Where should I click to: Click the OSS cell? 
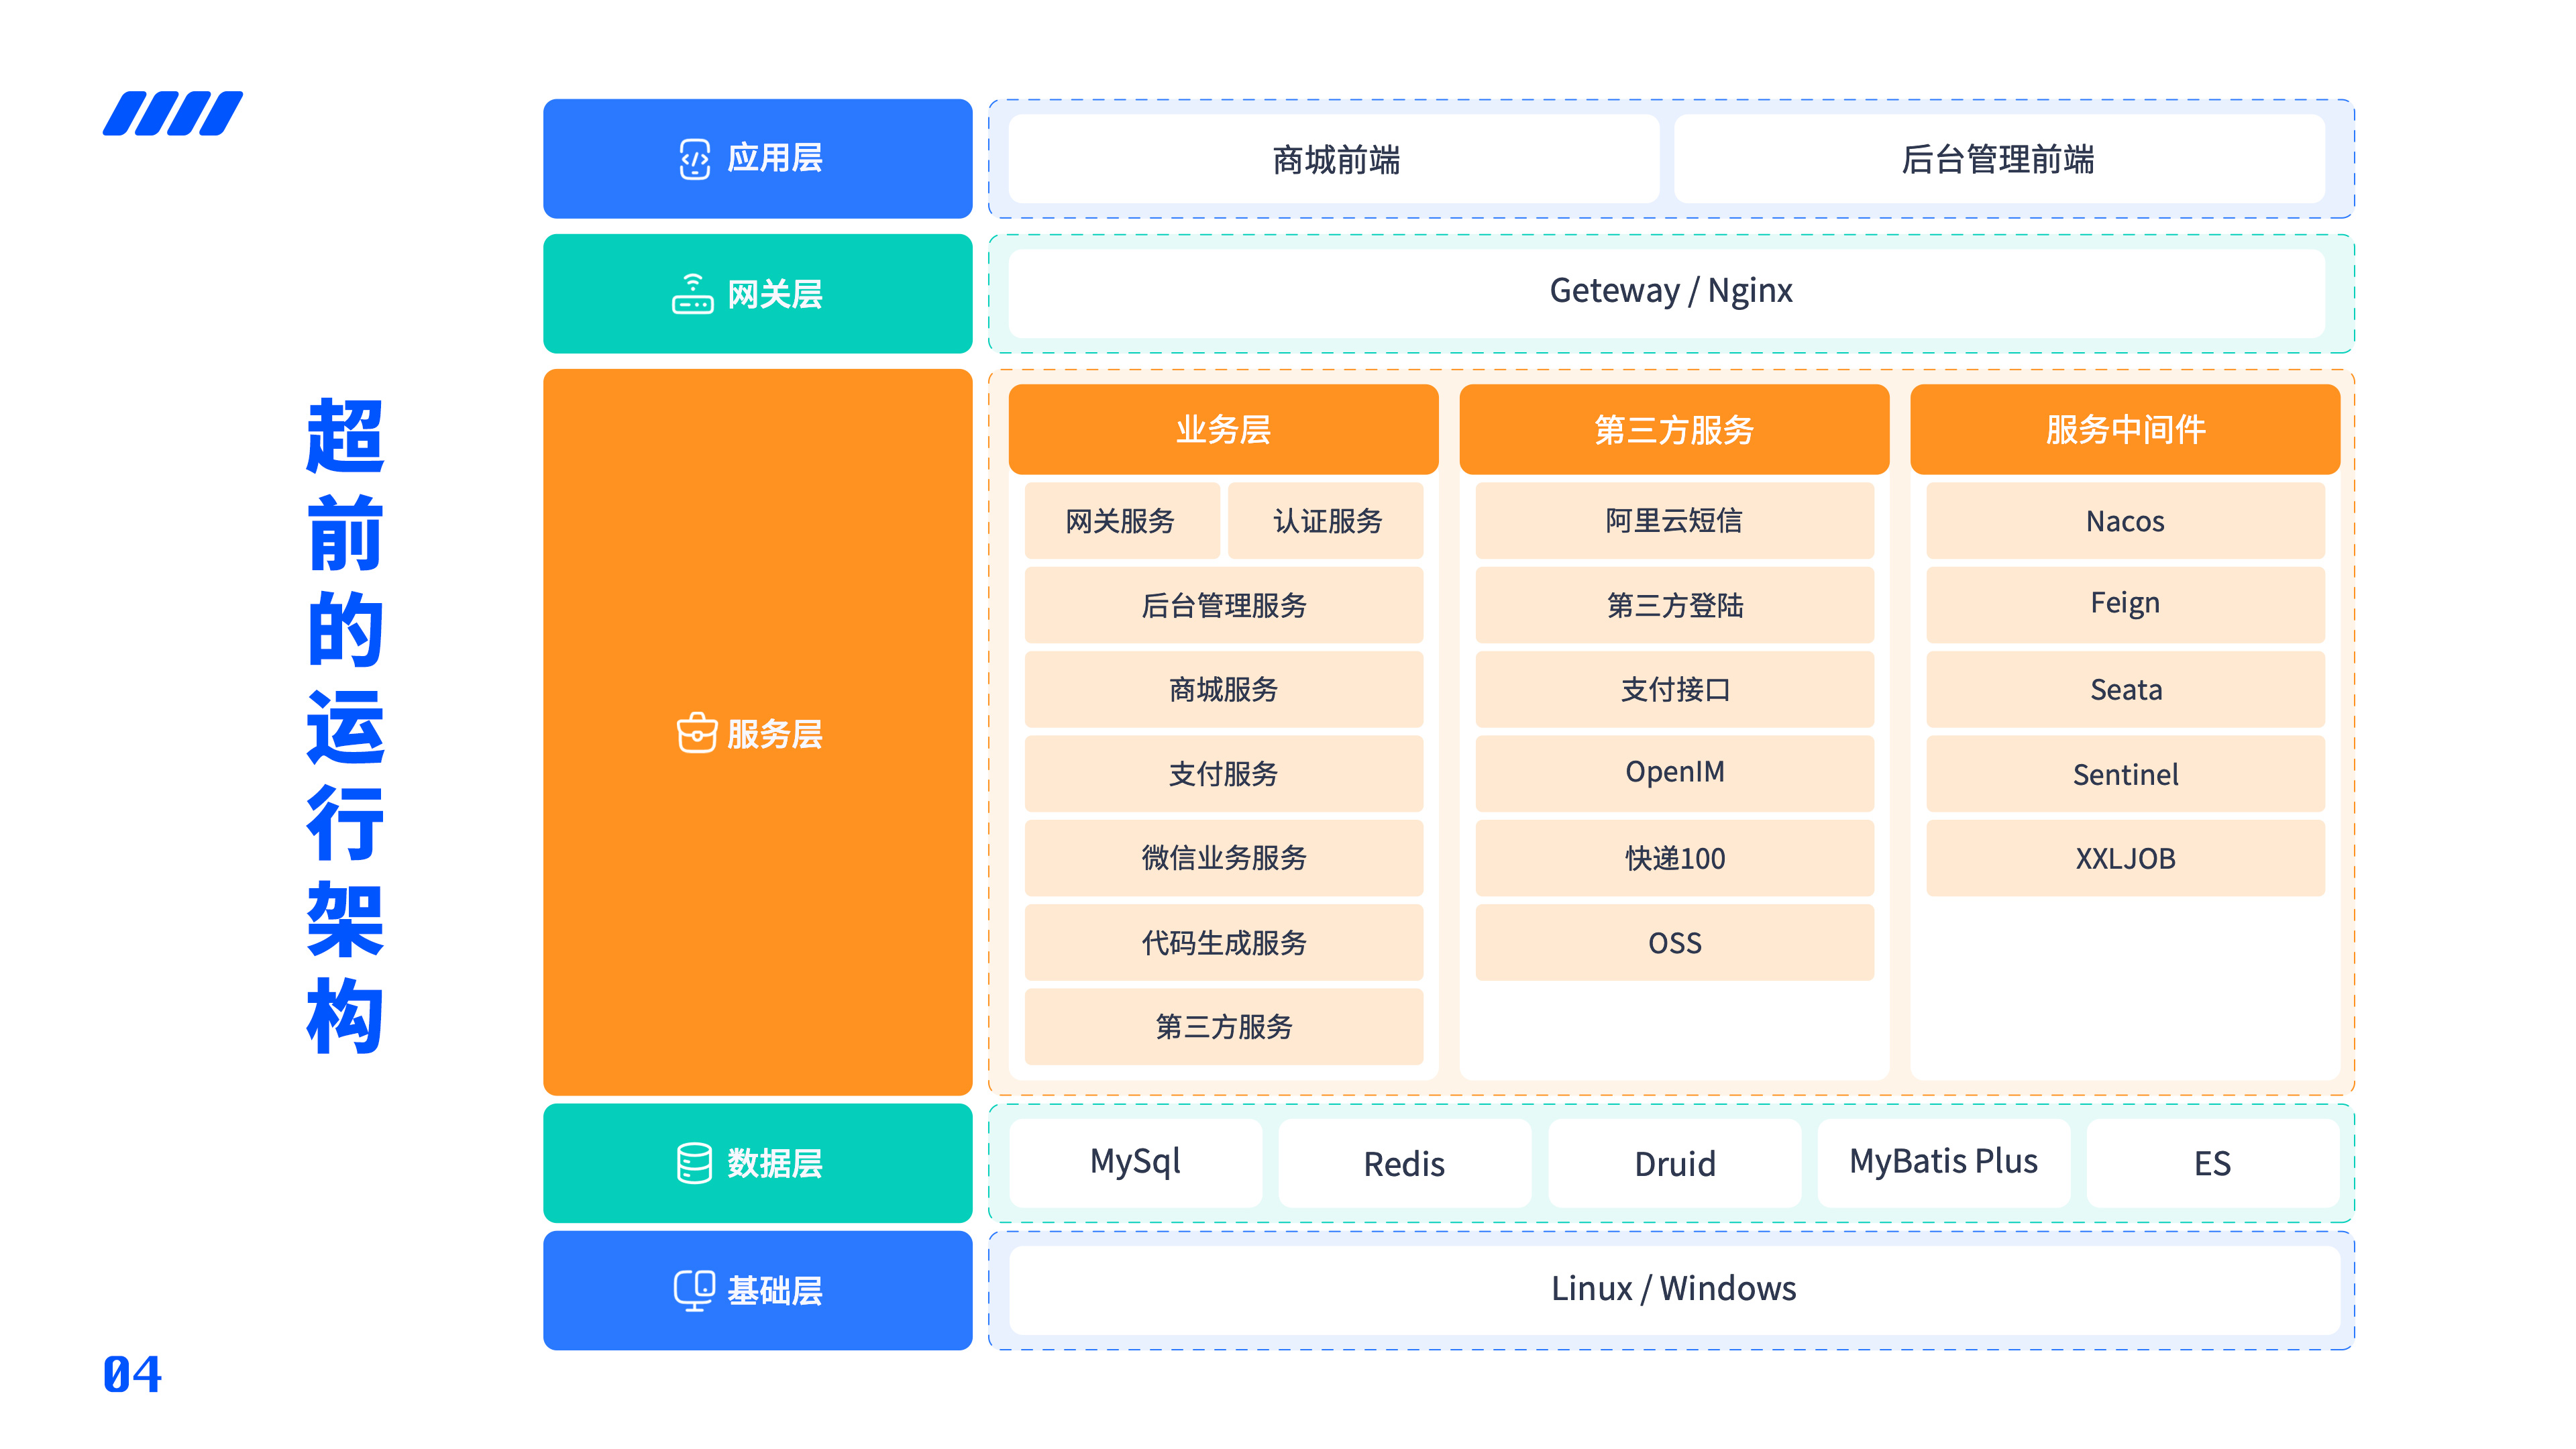click(x=1675, y=942)
